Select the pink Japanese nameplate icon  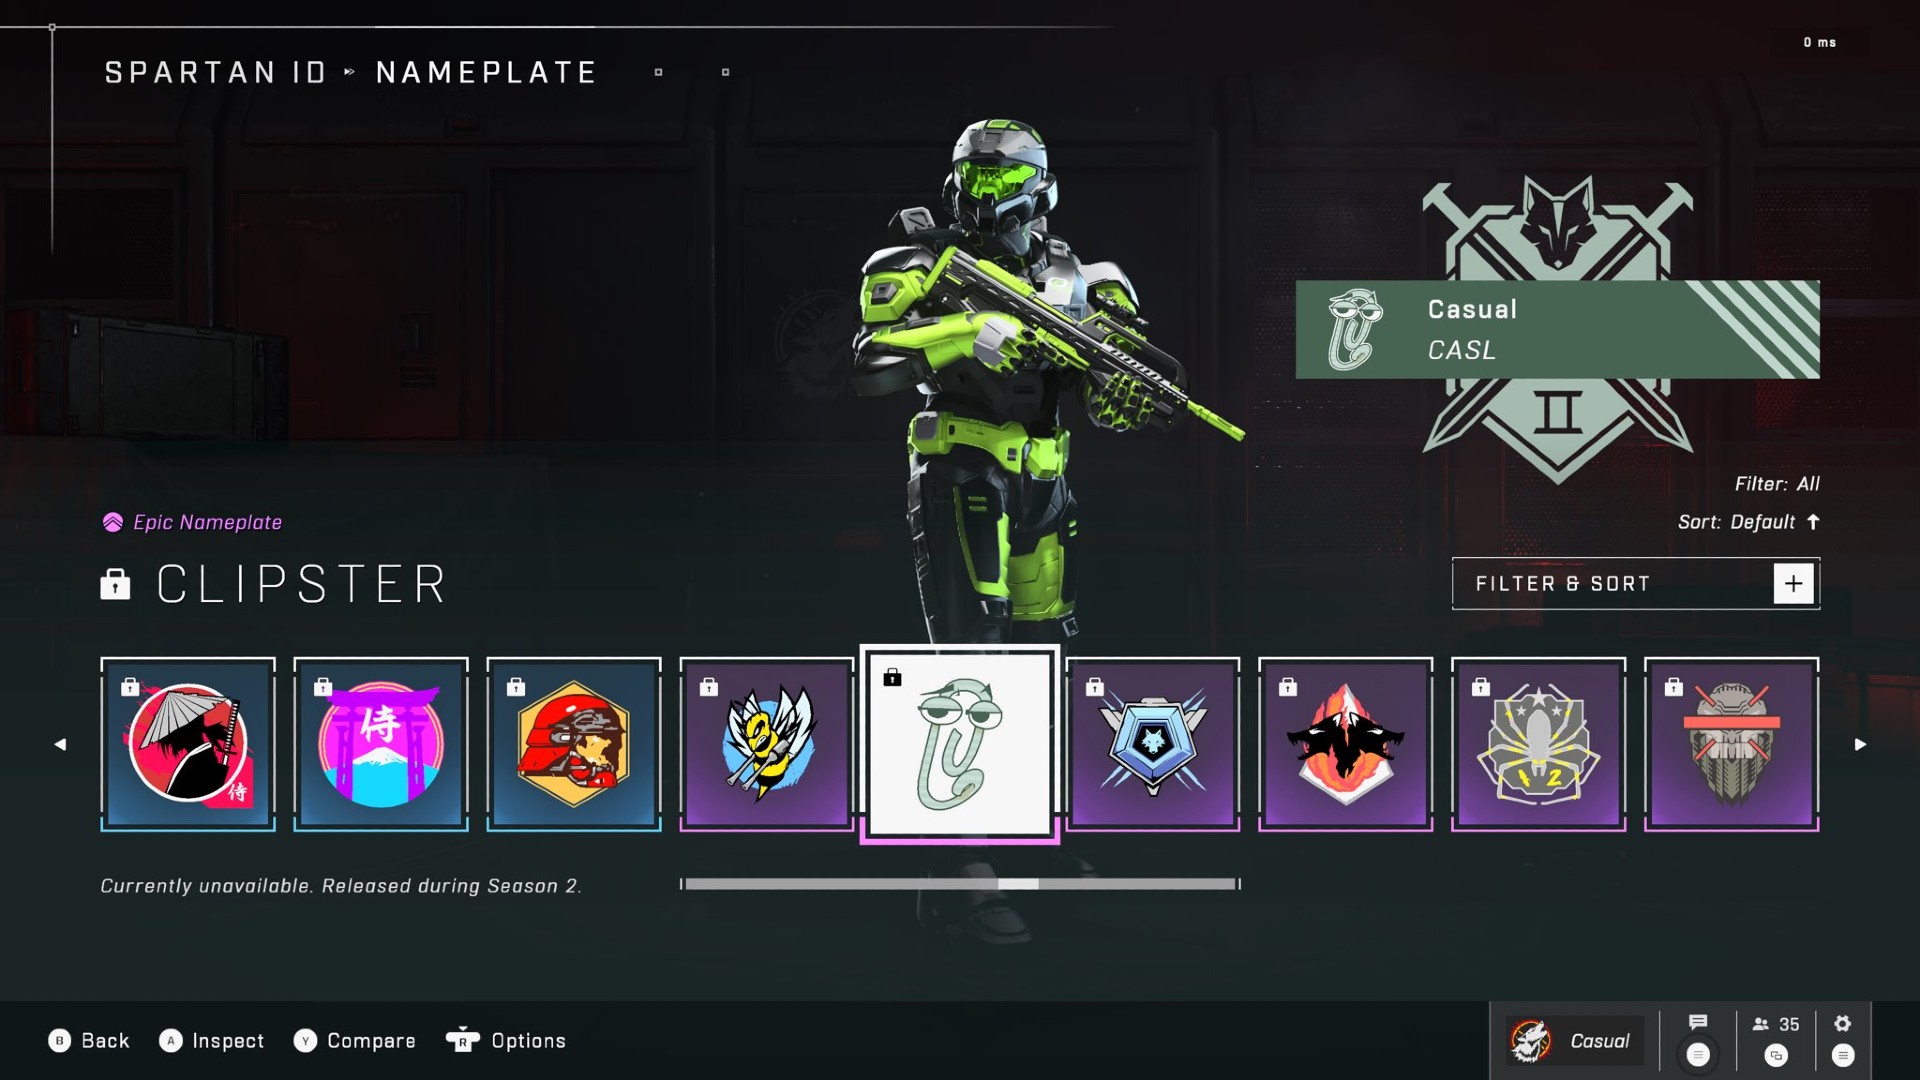click(380, 742)
